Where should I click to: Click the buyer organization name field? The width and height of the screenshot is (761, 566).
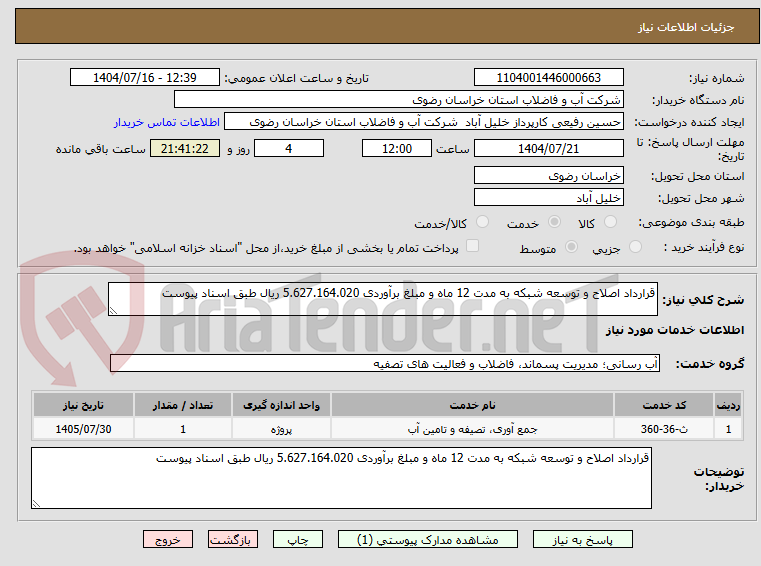(x=398, y=100)
